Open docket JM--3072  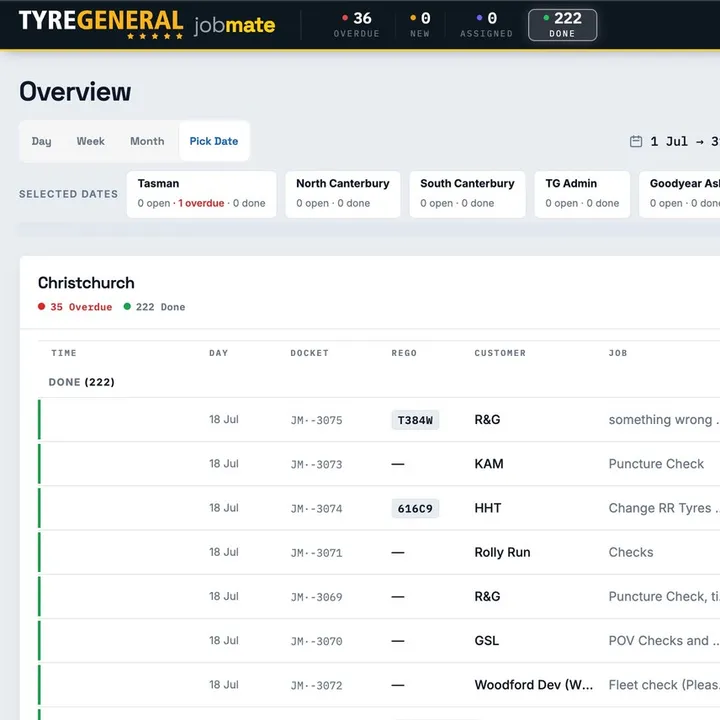click(316, 685)
